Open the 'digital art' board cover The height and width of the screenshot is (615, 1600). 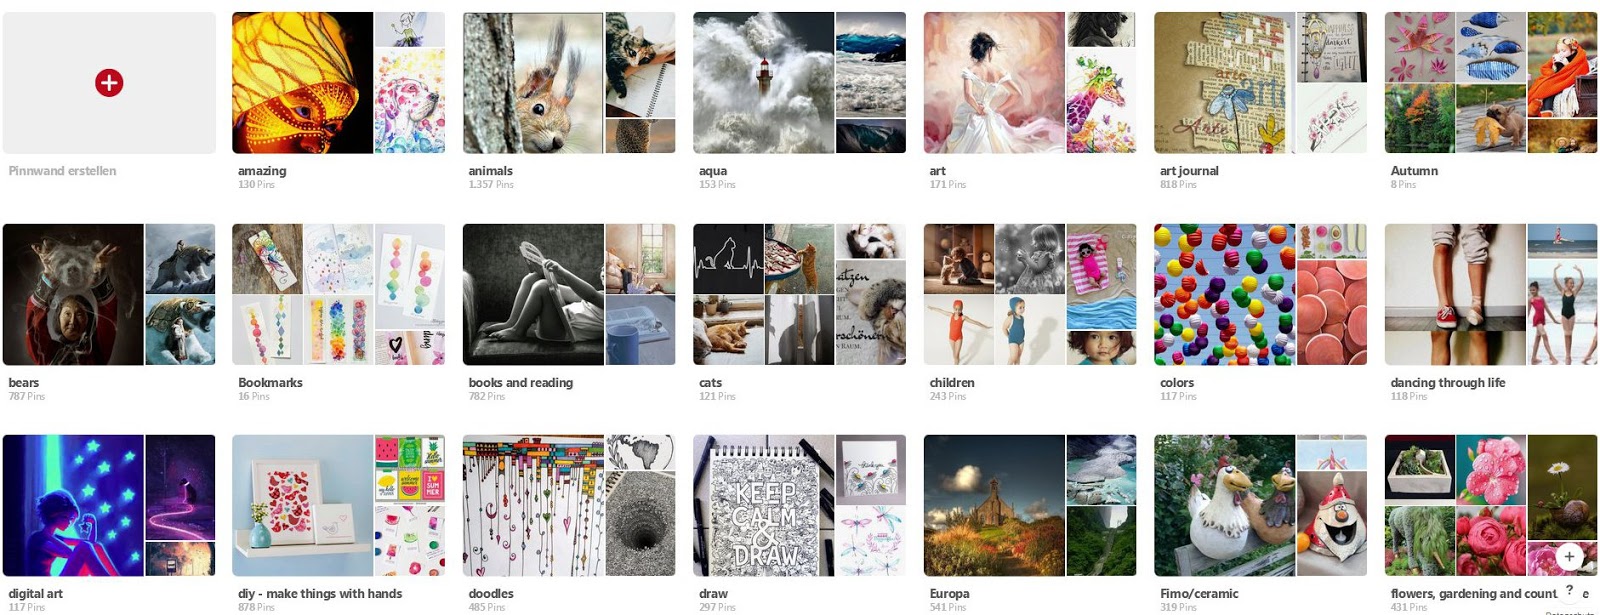[73, 505]
